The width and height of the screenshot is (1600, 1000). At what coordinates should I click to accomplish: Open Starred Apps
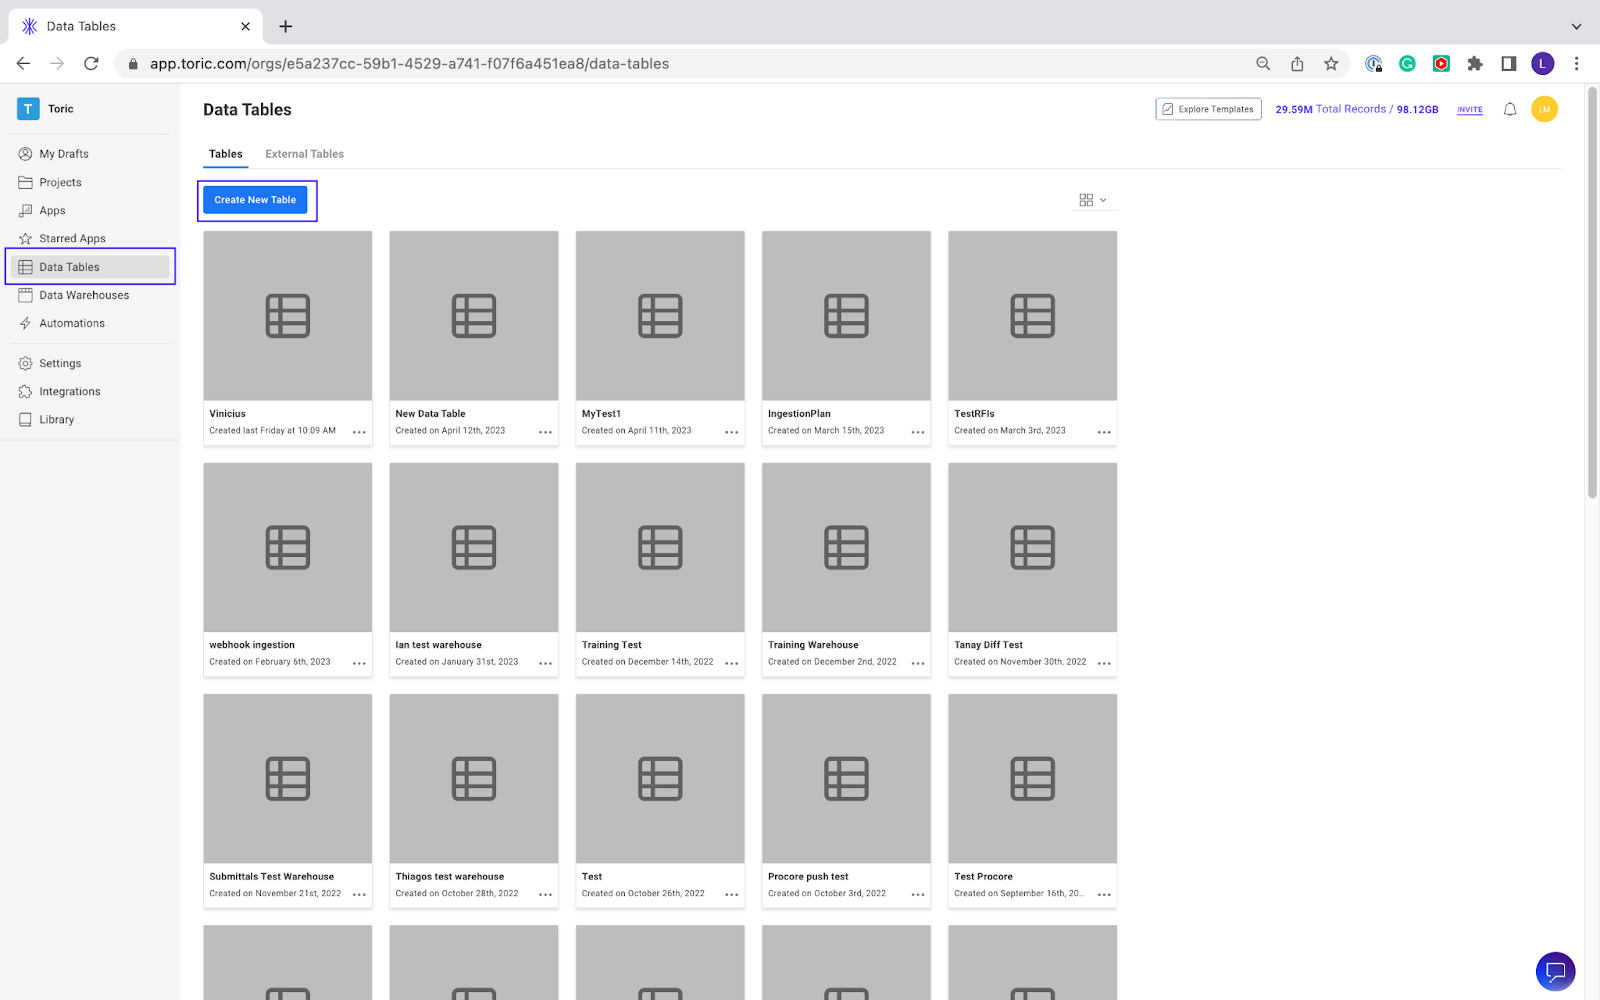click(72, 238)
